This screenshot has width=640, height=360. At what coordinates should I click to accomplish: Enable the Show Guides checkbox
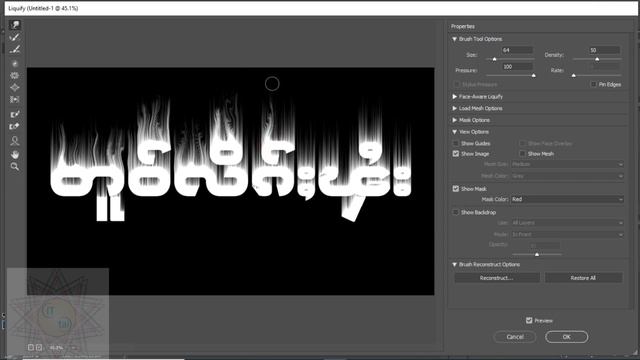tap(456, 144)
